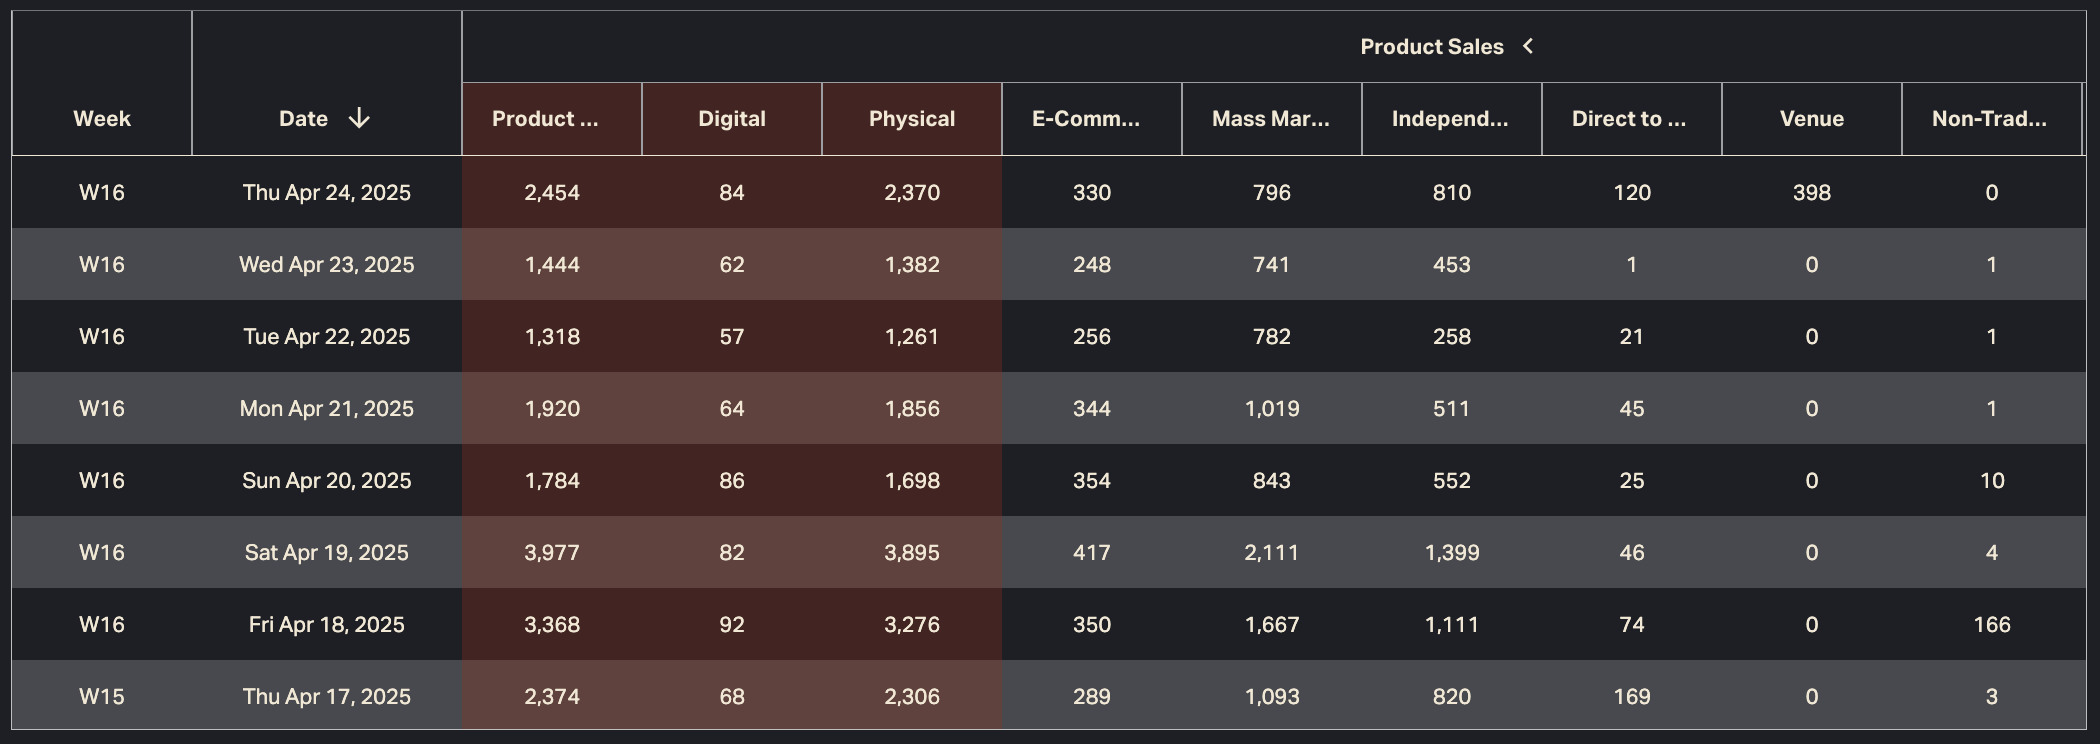Click the 3,977 product total cell

coord(552,553)
